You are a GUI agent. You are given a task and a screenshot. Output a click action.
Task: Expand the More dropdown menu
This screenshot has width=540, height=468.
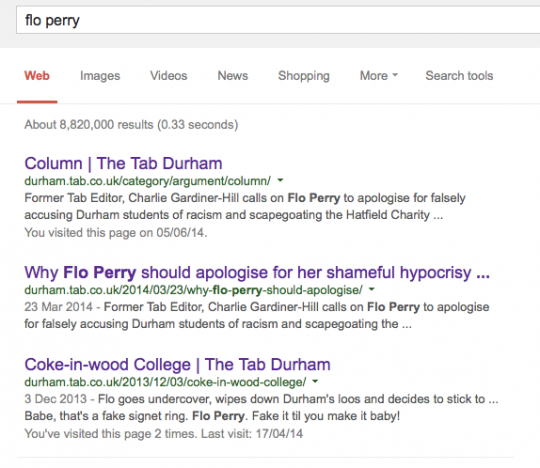379,76
